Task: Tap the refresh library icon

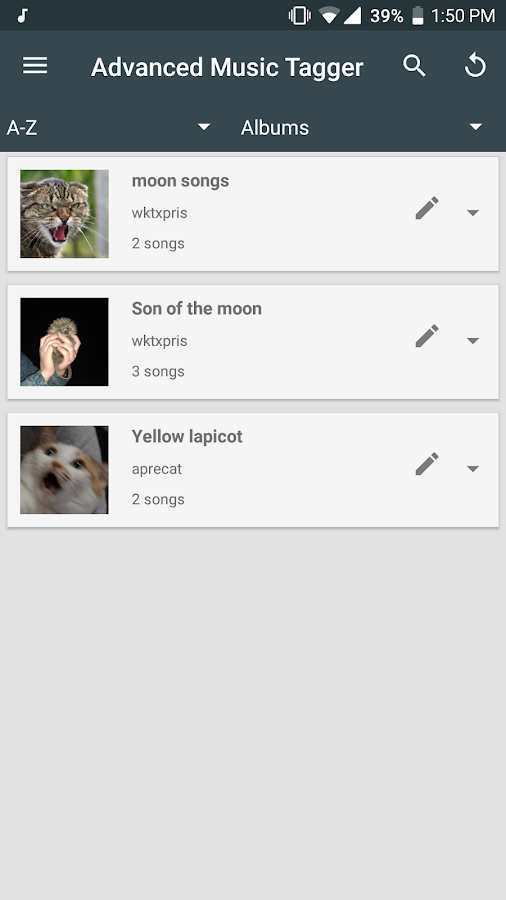Action: pyautogui.click(x=475, y=66)
